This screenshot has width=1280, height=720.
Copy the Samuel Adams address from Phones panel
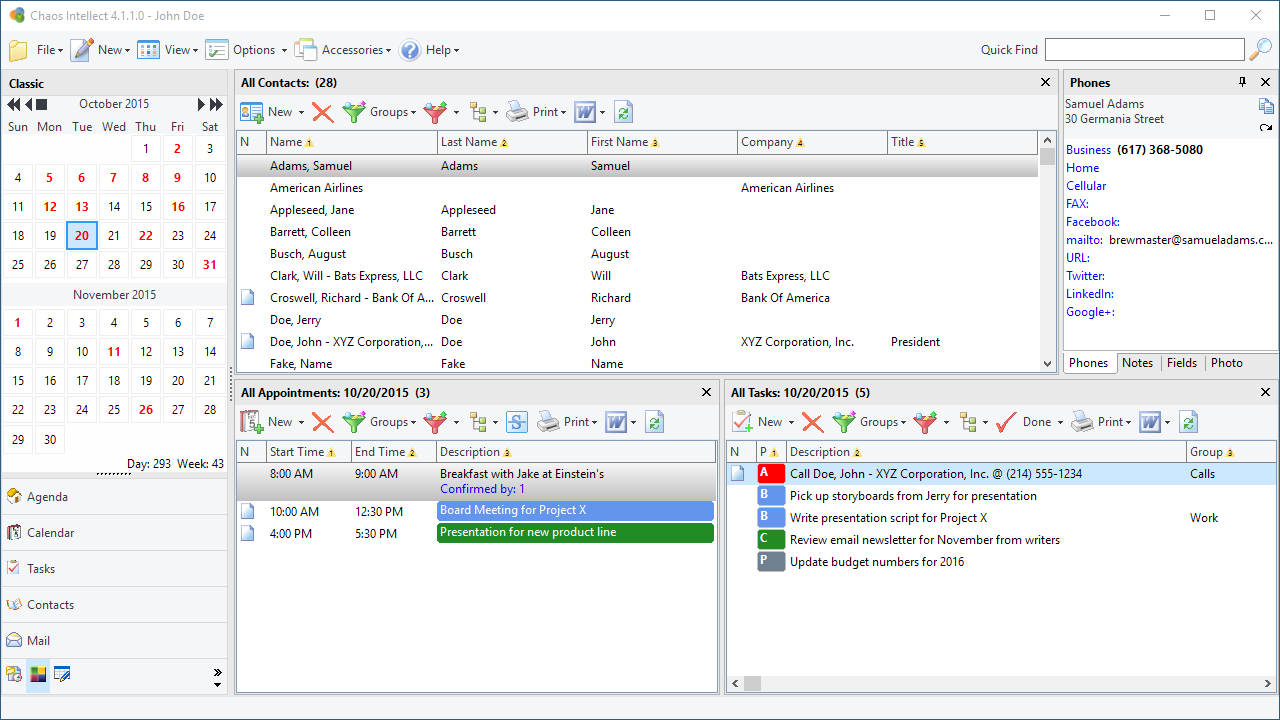point(1266,106)
